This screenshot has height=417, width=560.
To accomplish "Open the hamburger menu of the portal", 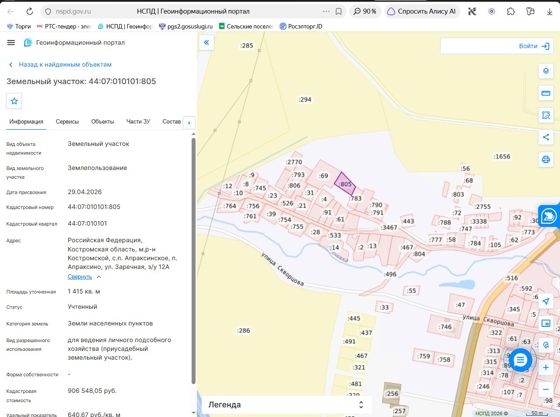I will coord(11,42).
